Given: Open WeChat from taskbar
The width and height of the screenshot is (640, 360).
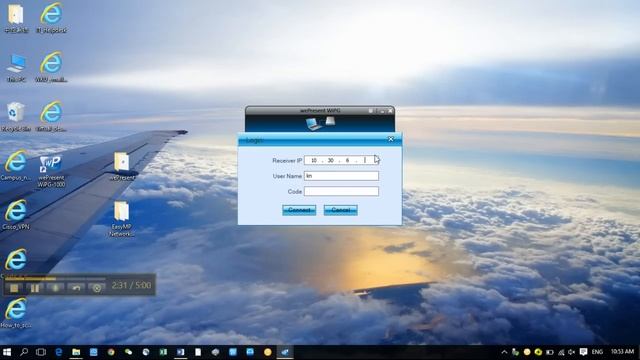Looking at the screenshot, I should [x=128, y=352].
